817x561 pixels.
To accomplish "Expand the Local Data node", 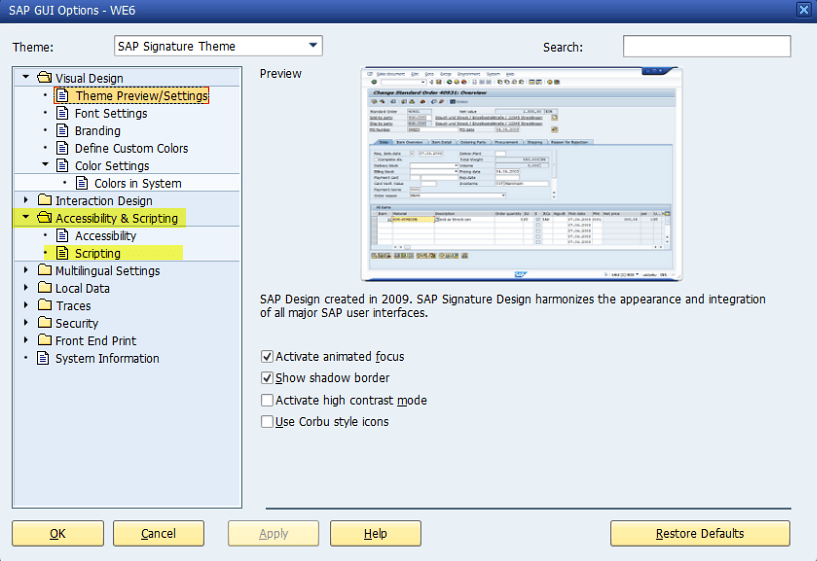I will [26, 288].
